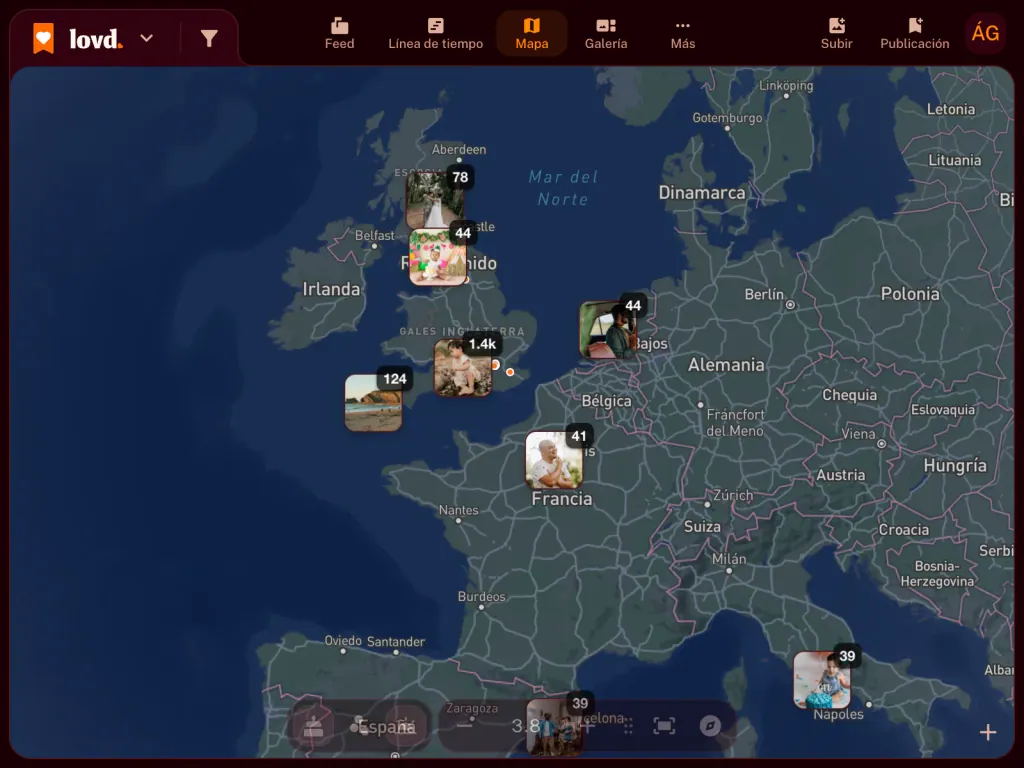Click the lovd heart bookmark logo

43,39
